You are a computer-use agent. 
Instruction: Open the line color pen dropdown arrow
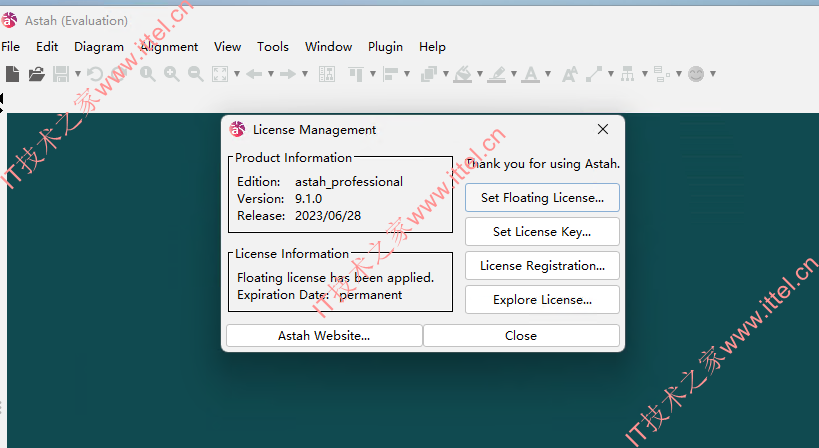(513, 74)
